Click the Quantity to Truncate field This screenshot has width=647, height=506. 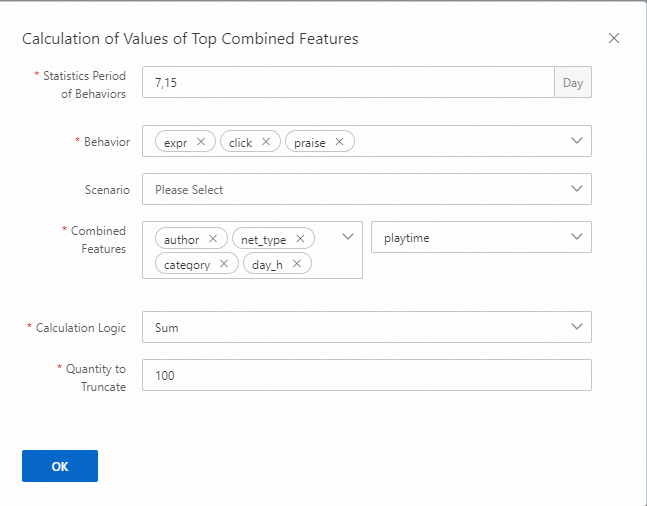click(x=366, y=375)
